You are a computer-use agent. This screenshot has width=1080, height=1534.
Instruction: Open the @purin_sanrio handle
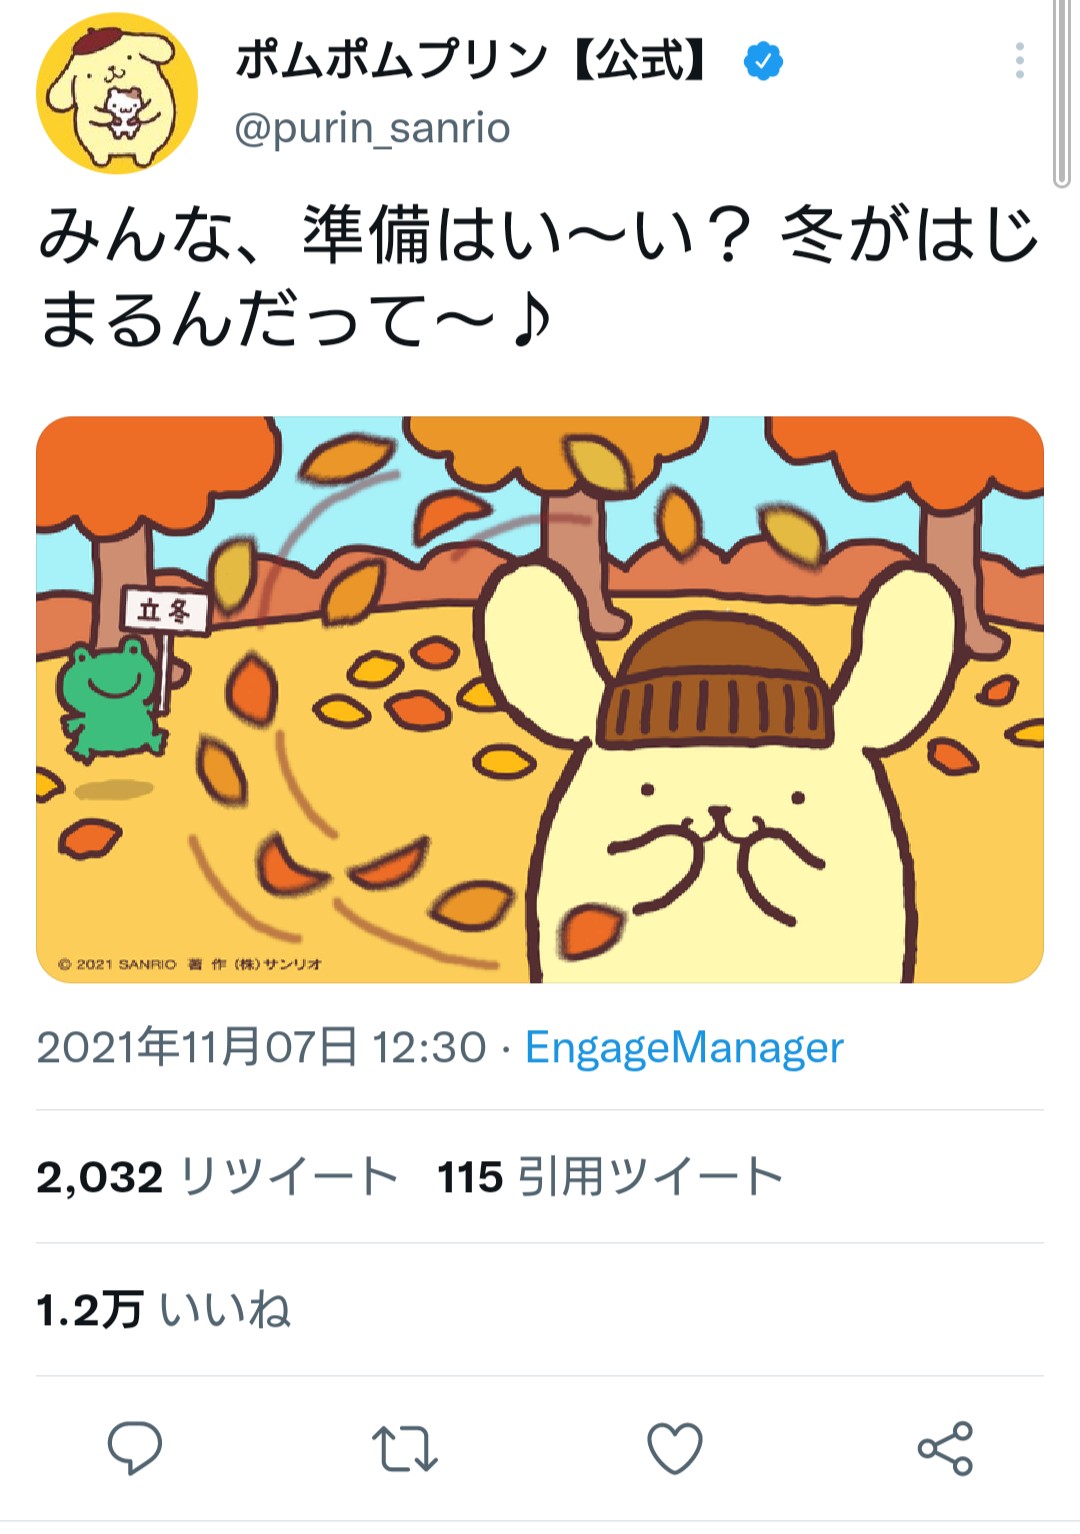[372, 128]
